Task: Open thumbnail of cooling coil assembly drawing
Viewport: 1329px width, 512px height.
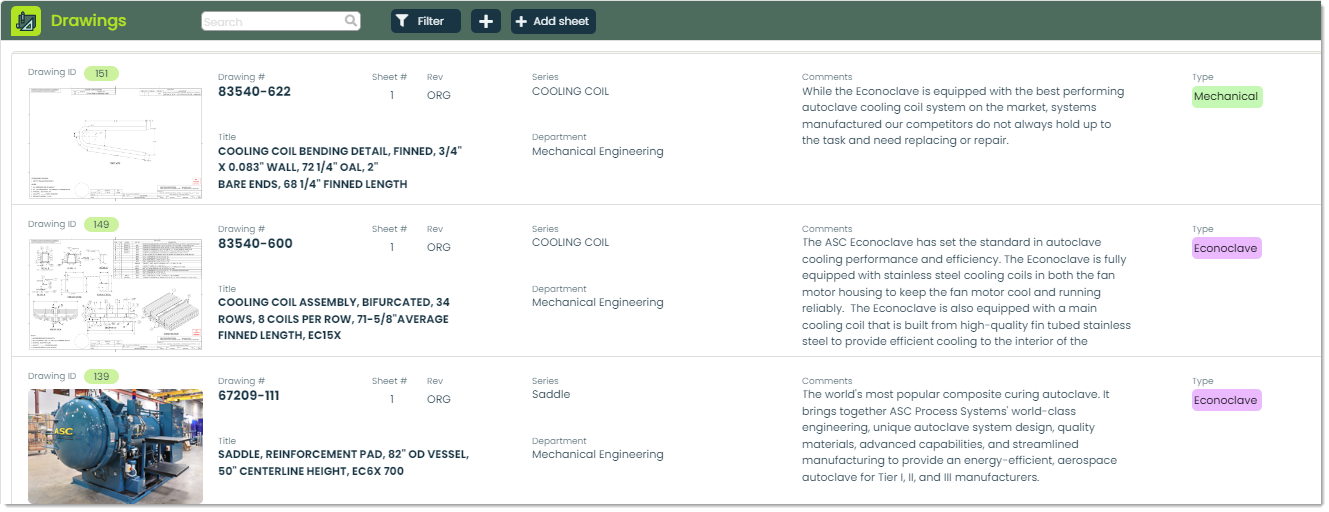Action: [x=115, y=294]
